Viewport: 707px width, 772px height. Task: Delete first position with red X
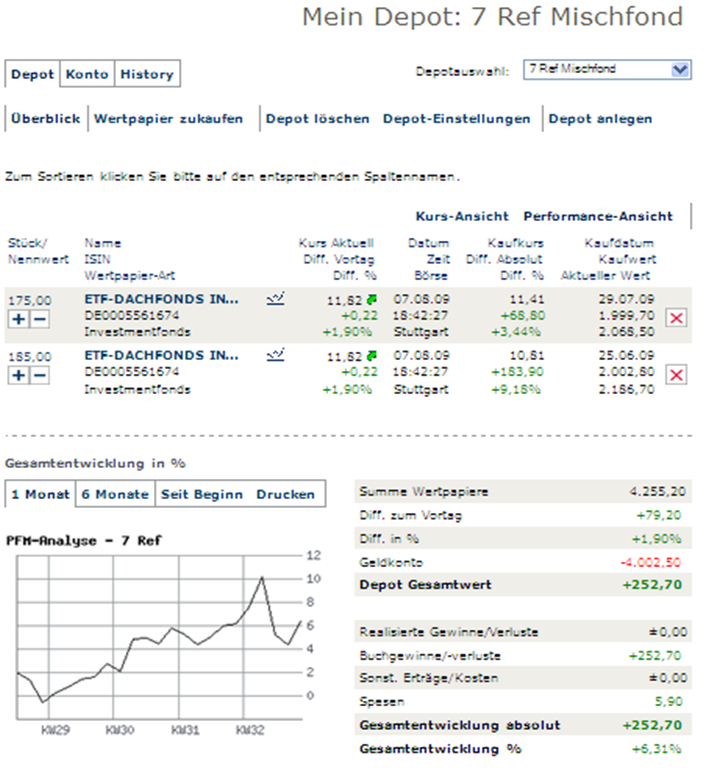pyautogui.click(x=676, y=318)
